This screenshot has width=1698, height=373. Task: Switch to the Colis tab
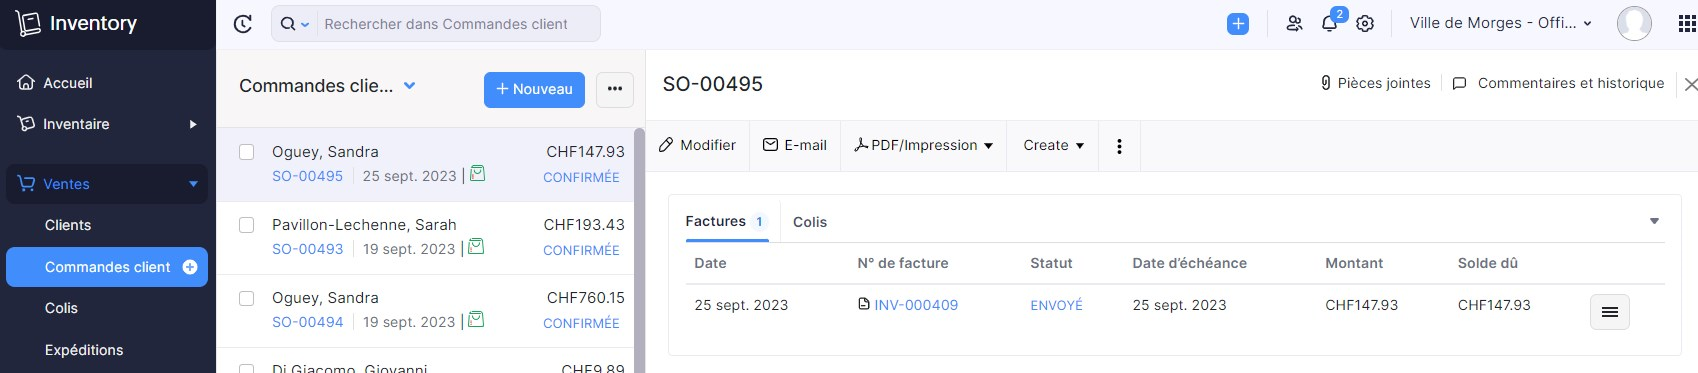[x=810, y=222]
